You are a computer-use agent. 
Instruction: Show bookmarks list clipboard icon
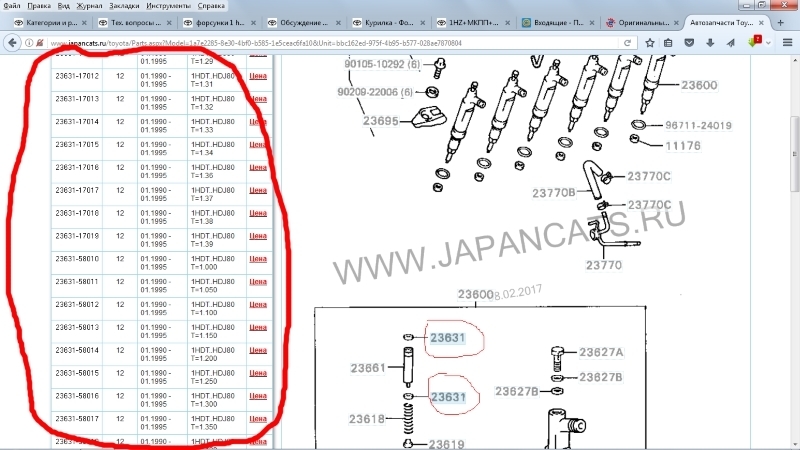pos(668,43)
